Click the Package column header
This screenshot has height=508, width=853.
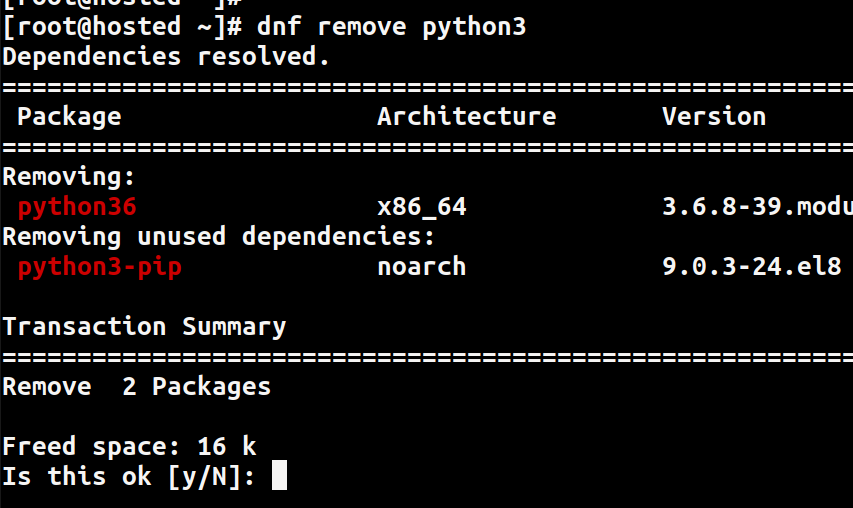(x=69, y=117)
